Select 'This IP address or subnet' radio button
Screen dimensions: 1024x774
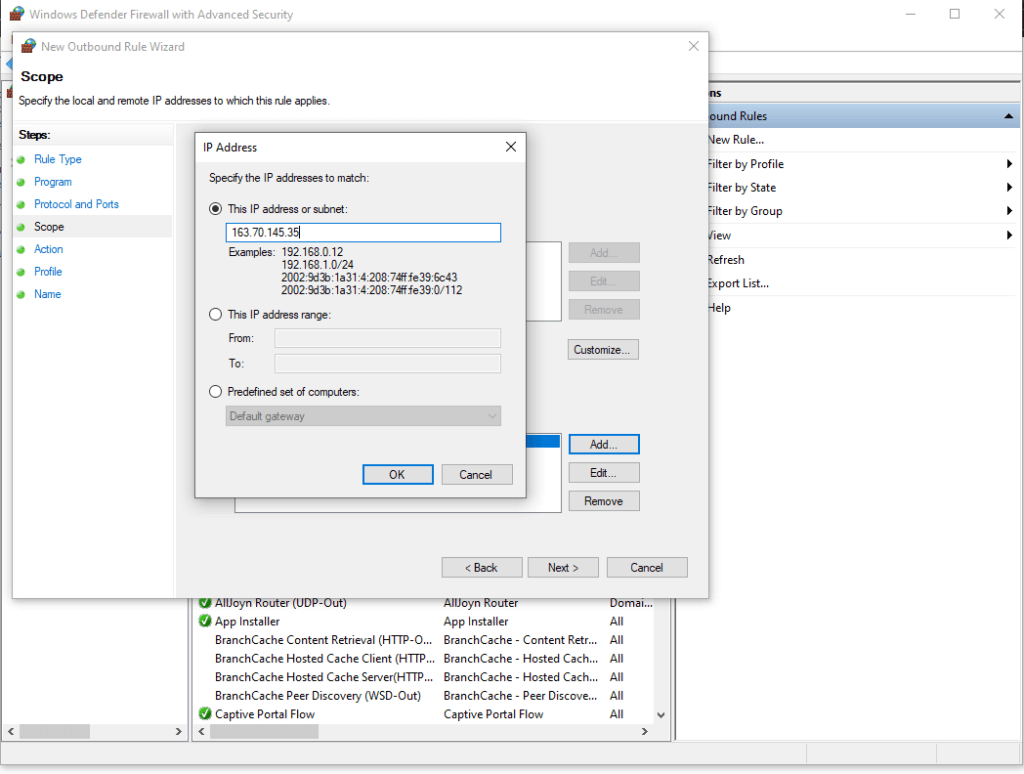[216, 209]
